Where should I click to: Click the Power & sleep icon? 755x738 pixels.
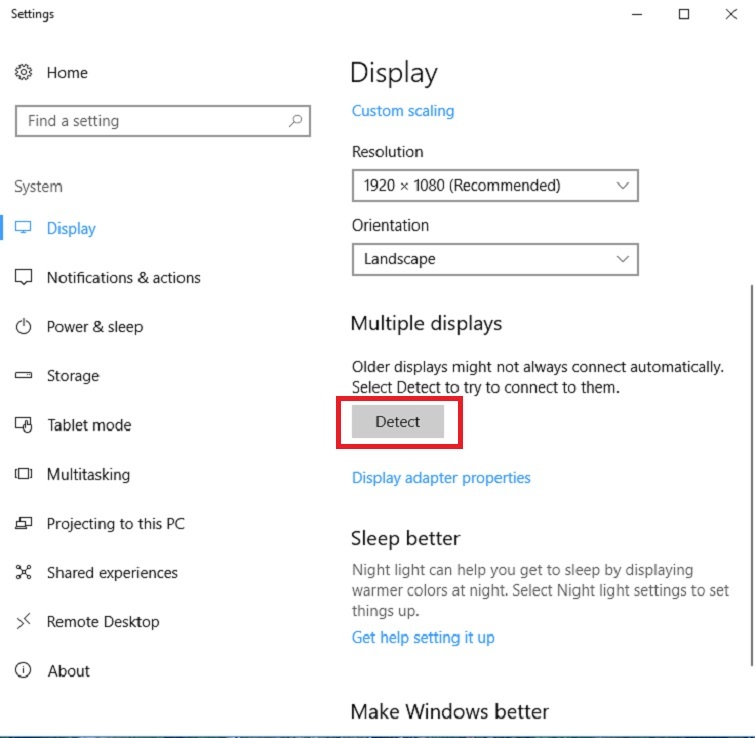pyautogui.click(x=24, y=327)
